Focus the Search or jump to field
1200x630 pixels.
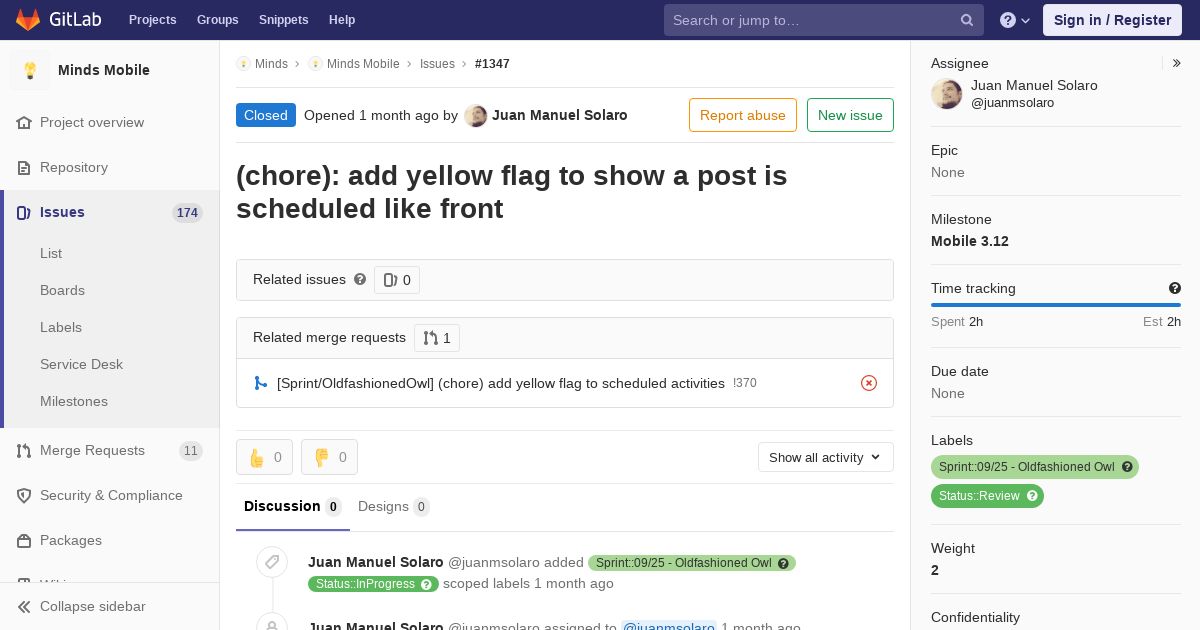coord(823,20)
